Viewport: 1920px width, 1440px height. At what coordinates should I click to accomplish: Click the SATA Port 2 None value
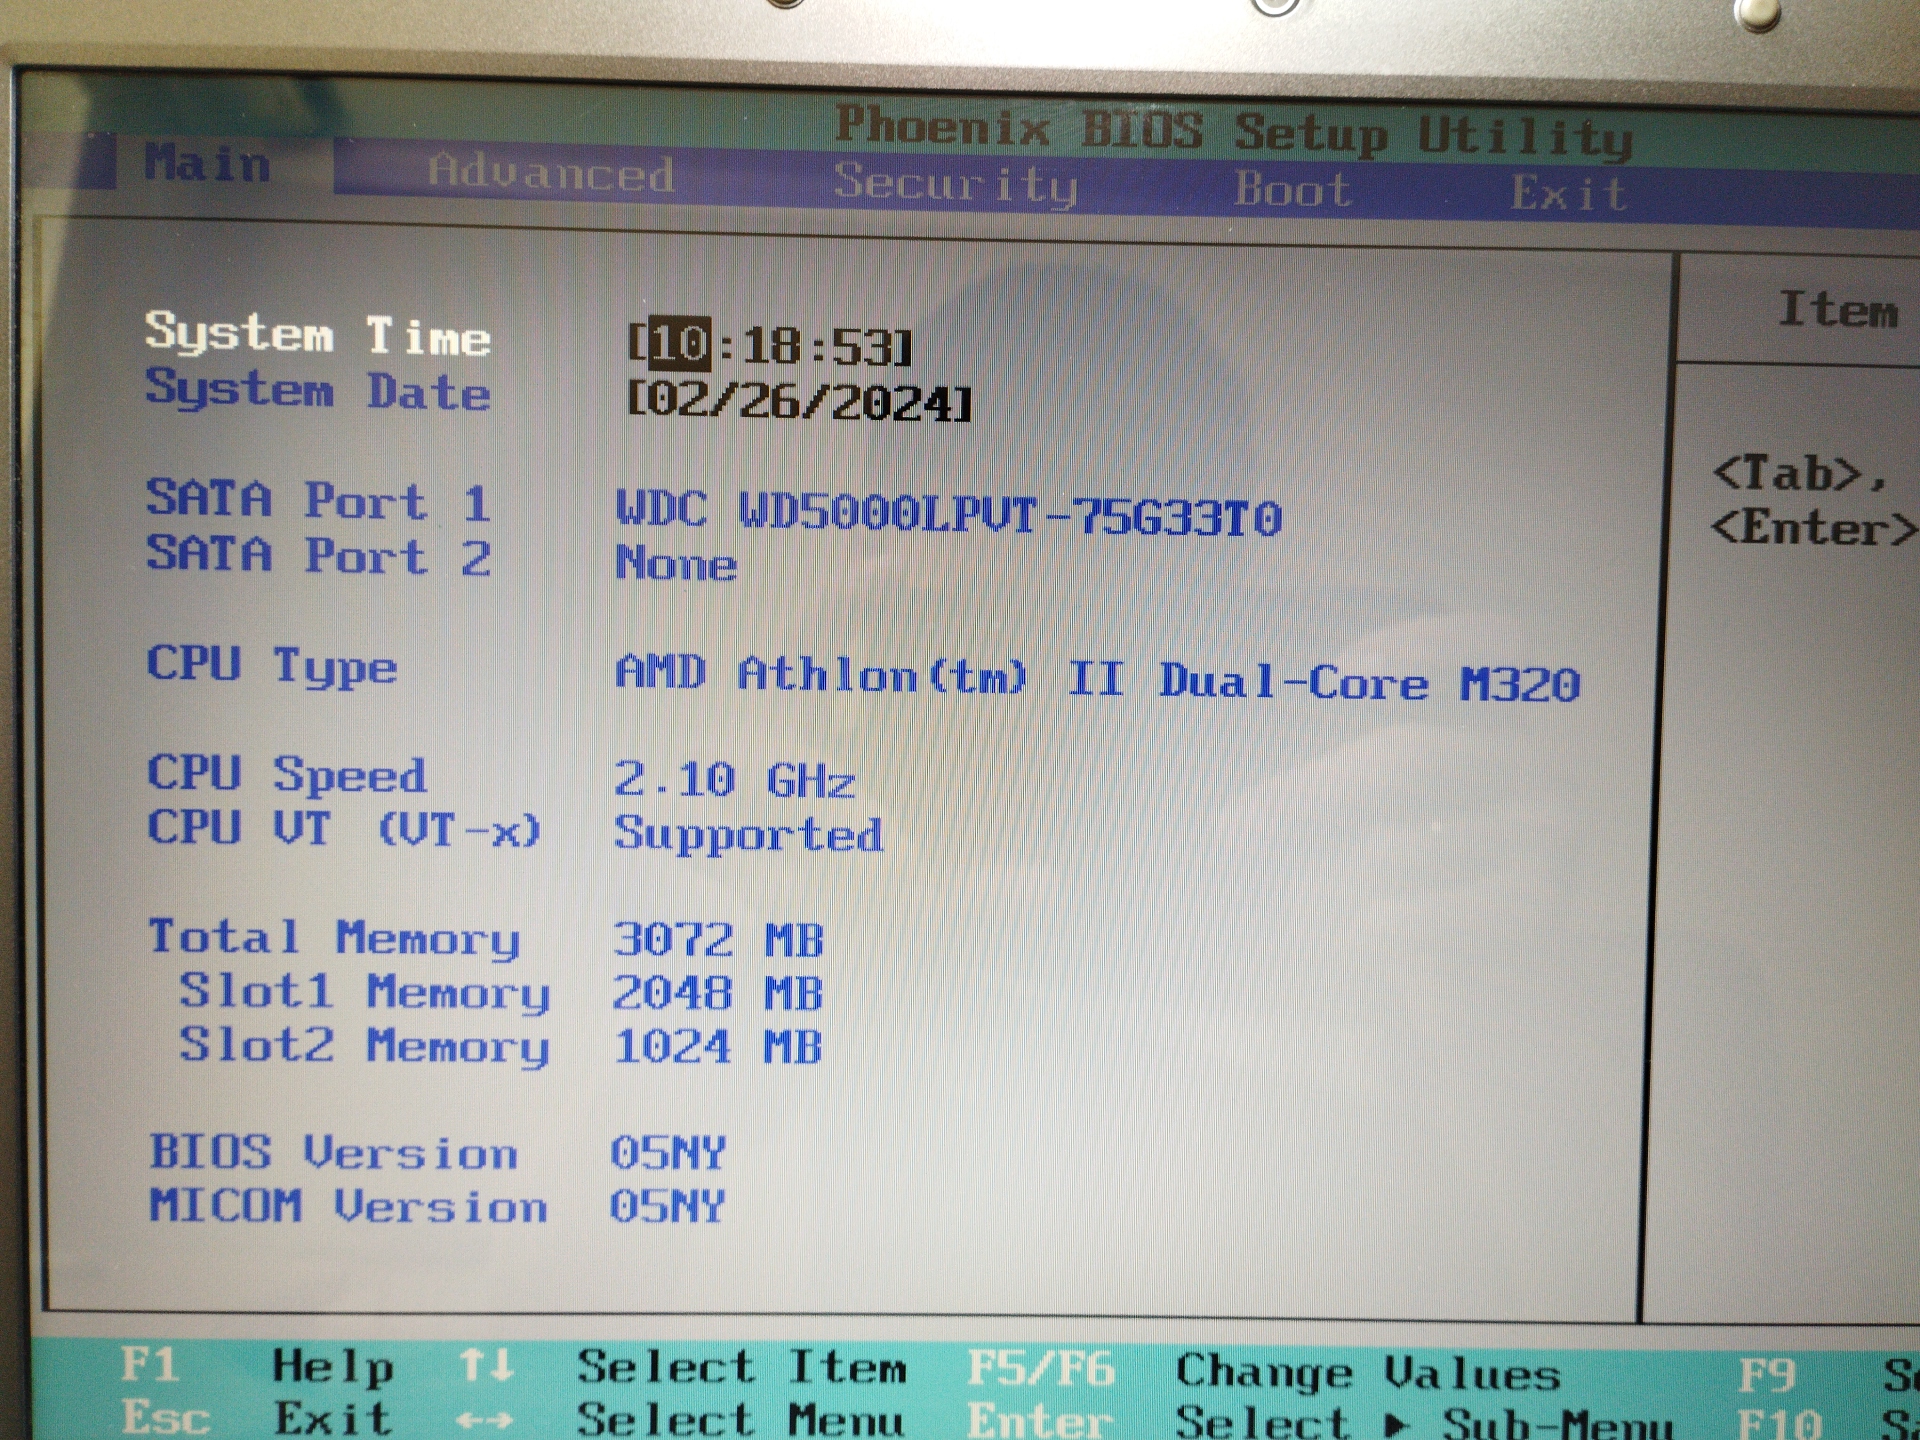click(x=676, y=563)
